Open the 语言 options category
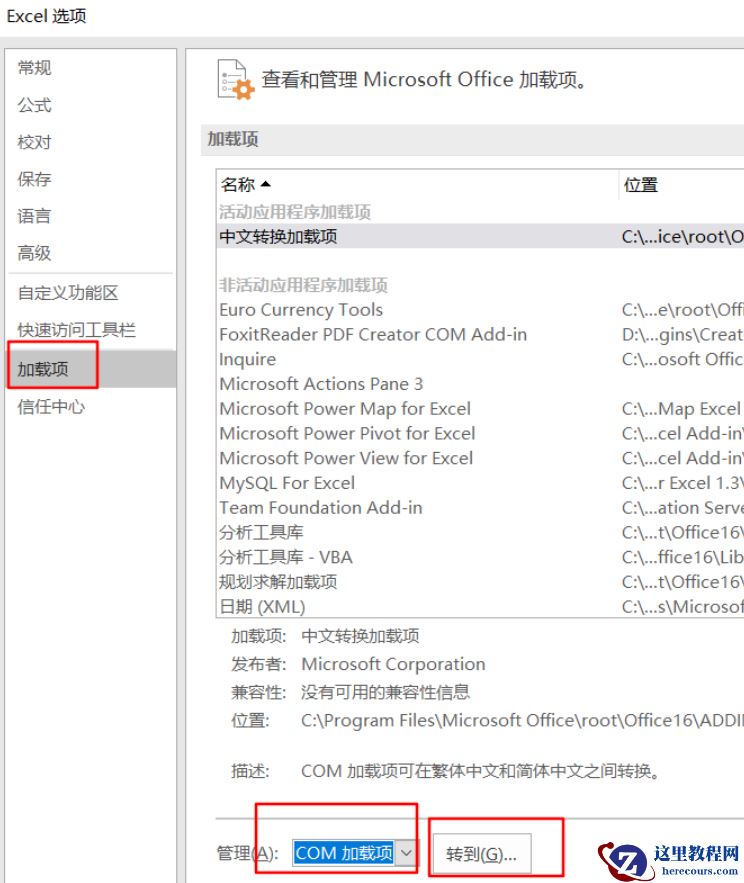Viewport: 744px width, 883px height. (34, 216)
